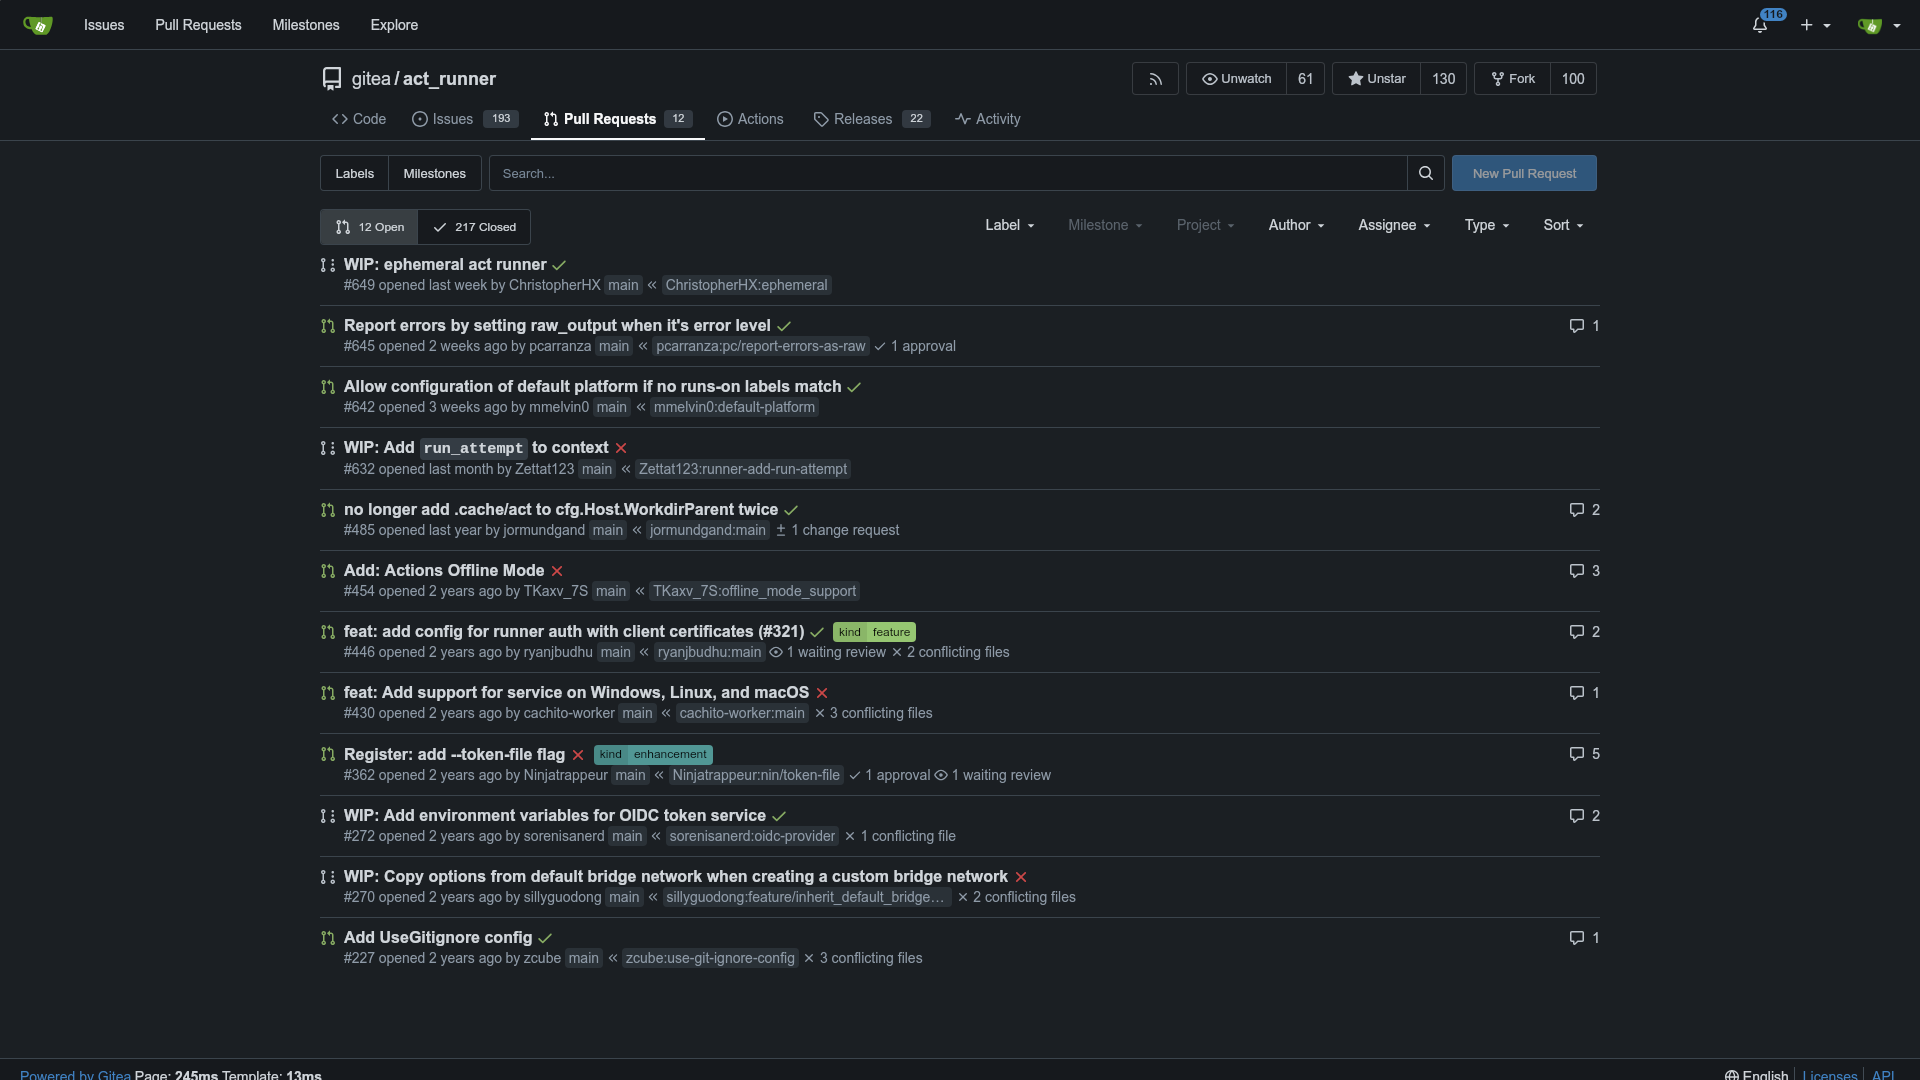
Task: Click the Gitea logo in navbar
Action: click(x=37, y=25)
